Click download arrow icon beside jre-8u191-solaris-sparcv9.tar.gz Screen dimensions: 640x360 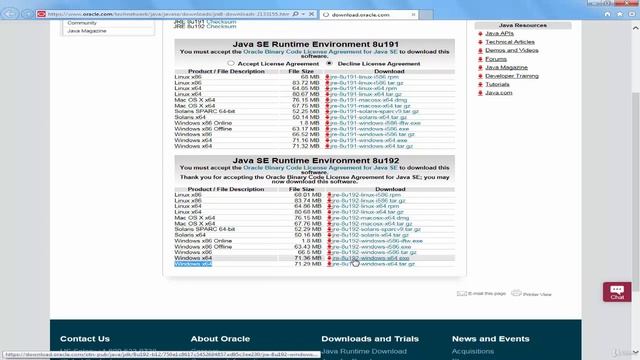pyautogui.click(x=327, y=111)
